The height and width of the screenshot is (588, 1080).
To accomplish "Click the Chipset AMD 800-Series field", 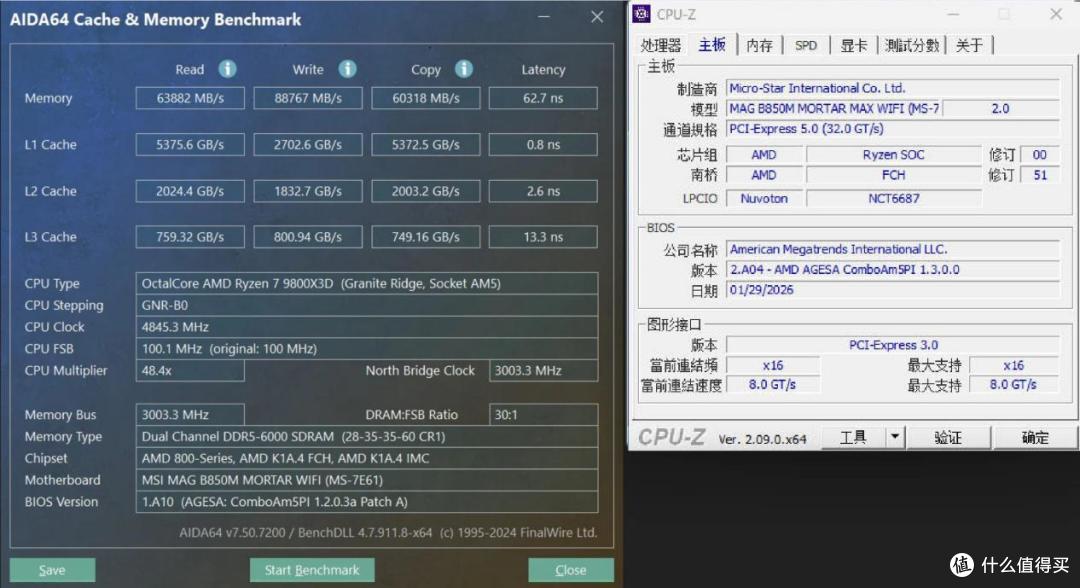I will tap(367, 458).
